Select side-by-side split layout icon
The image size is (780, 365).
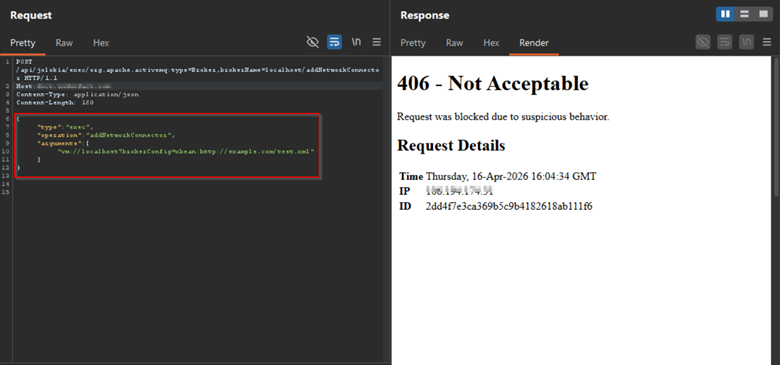726,14
